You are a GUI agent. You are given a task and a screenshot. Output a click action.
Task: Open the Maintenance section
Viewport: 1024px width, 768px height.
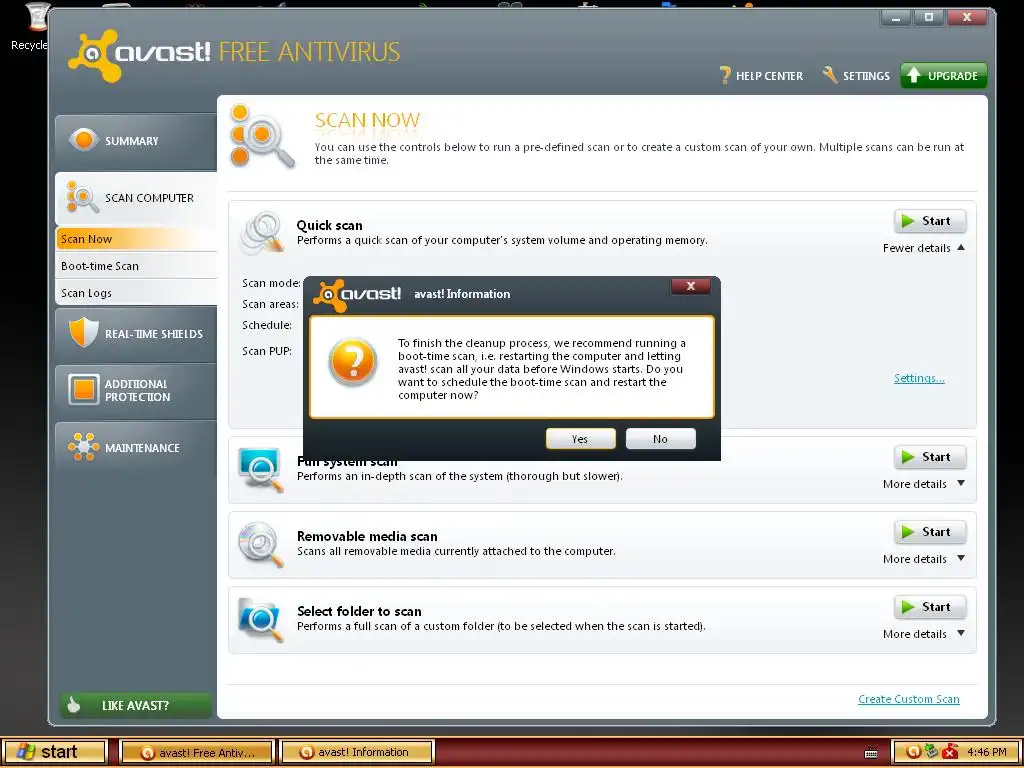pos(136,447)
